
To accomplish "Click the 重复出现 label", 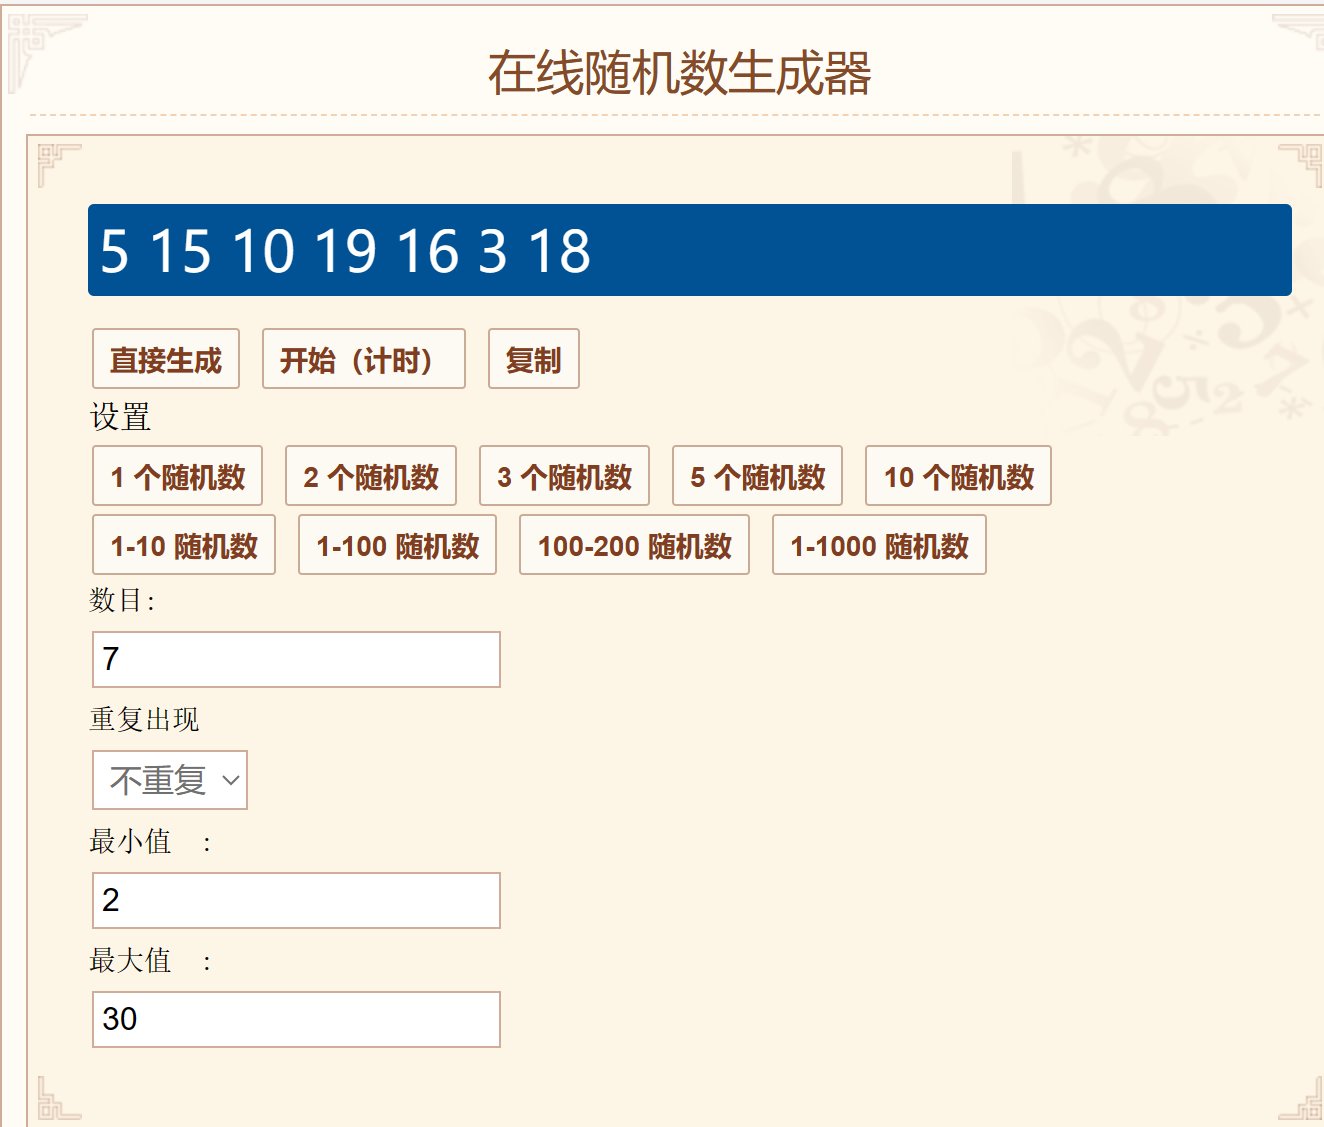I will (x=144, y=719).
